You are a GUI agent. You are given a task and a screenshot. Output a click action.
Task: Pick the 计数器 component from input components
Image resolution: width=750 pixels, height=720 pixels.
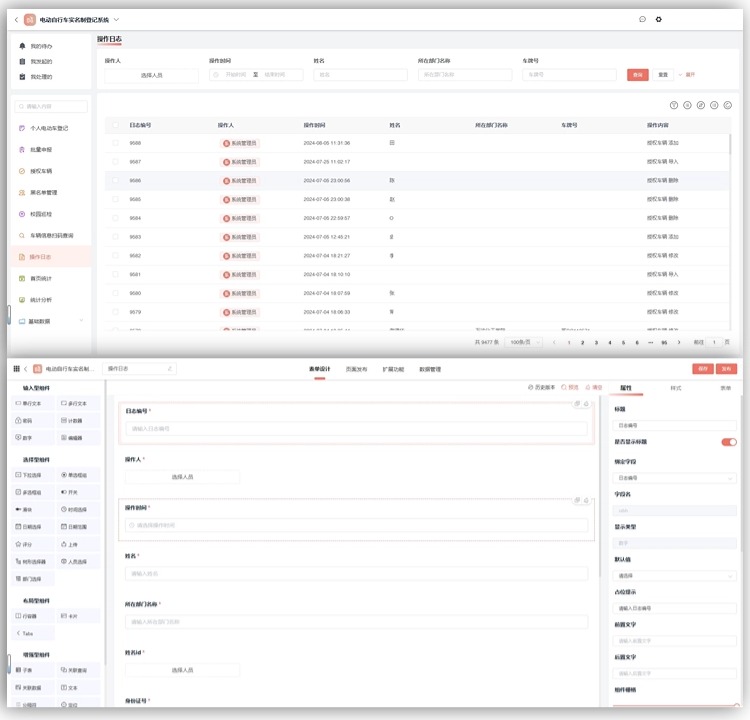point(78,420)
